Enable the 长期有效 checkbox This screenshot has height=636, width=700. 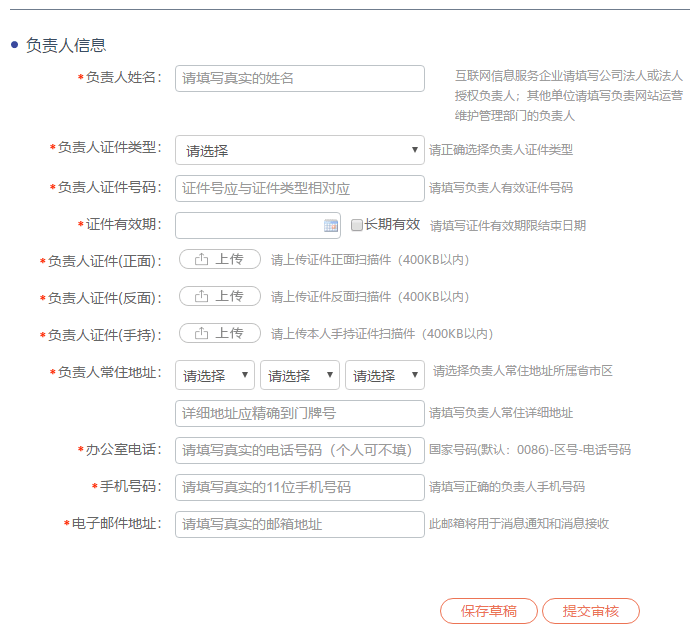[x=356, y=225]
